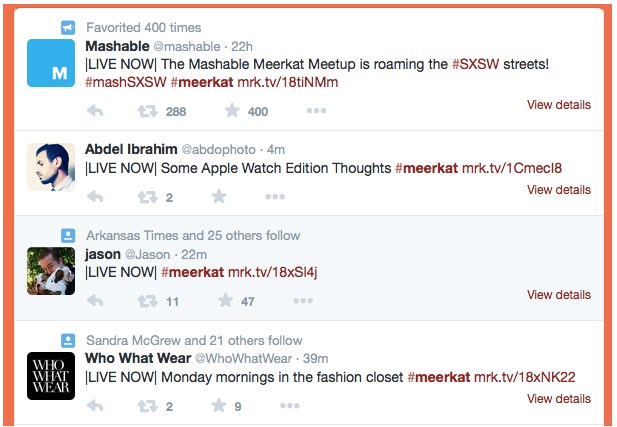Reply to jason's tweet

click(x=96, y=301)
